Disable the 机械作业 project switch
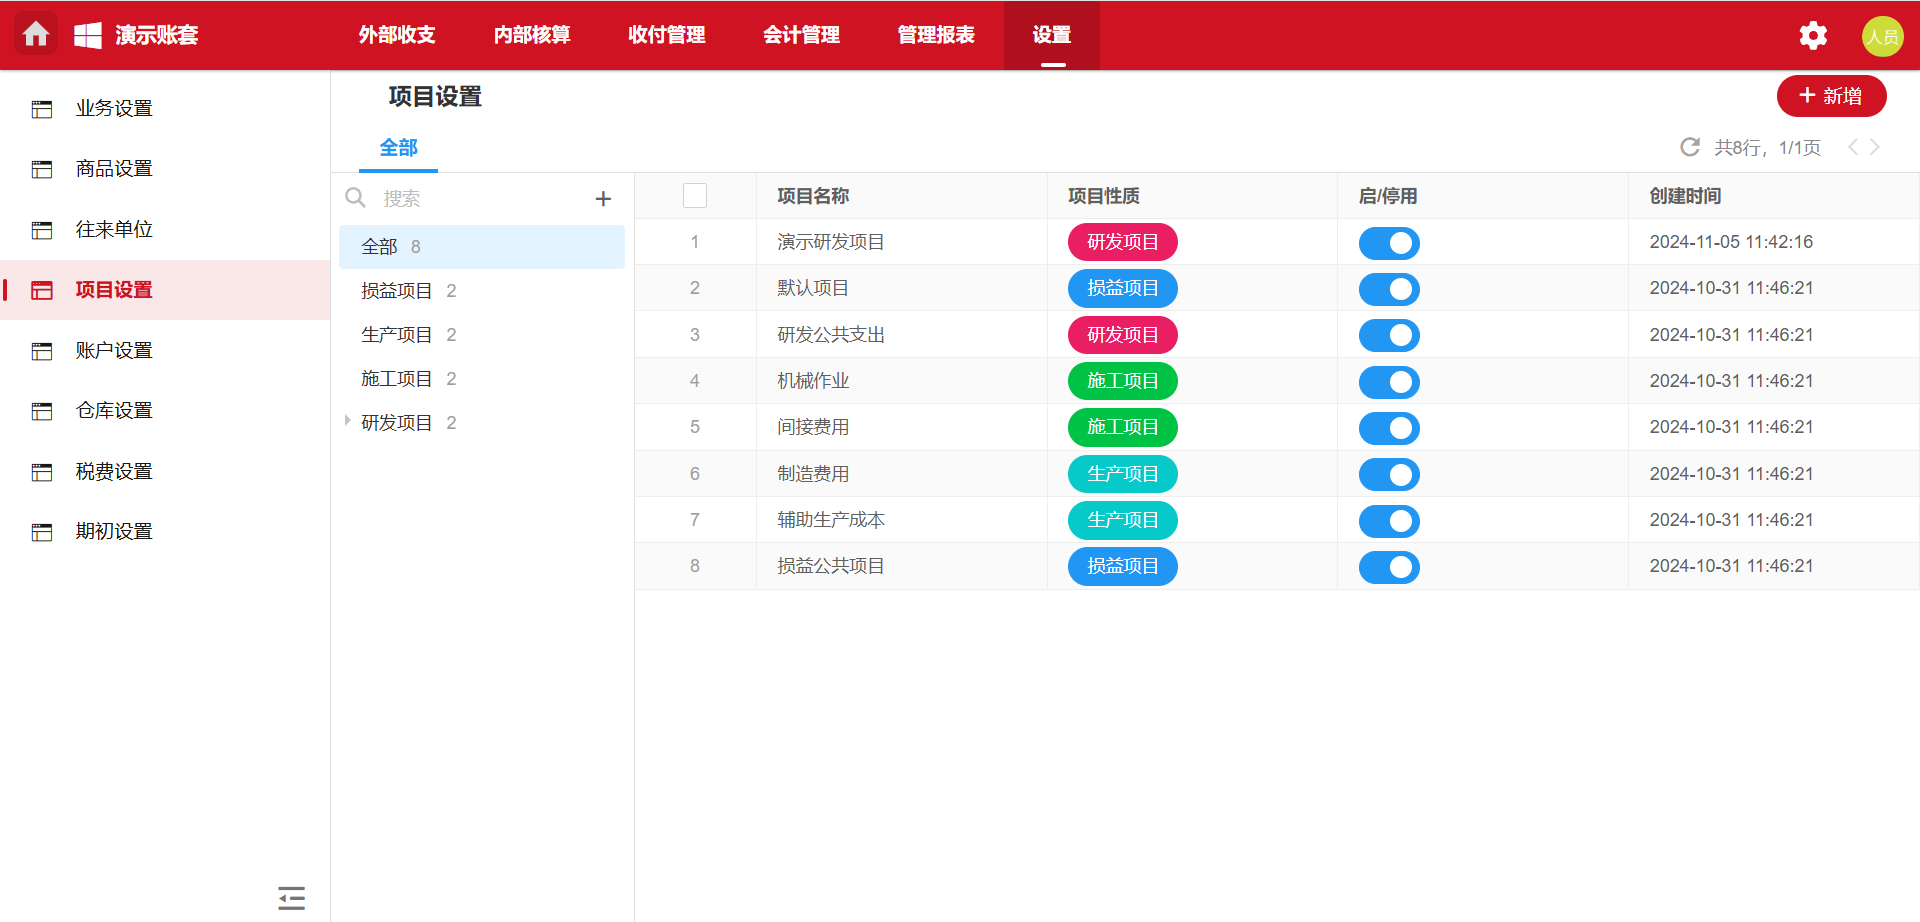 (x=1388, y=382)
